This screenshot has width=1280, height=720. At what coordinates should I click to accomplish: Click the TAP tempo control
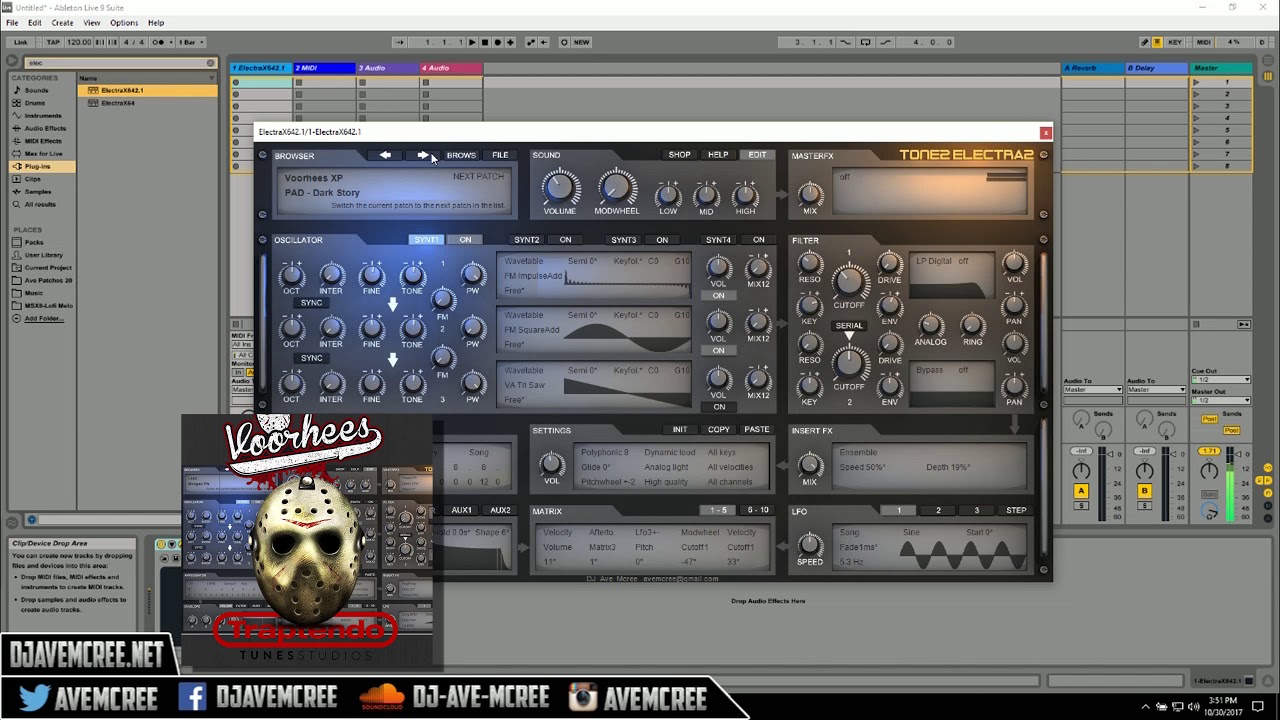pos(54,42)
